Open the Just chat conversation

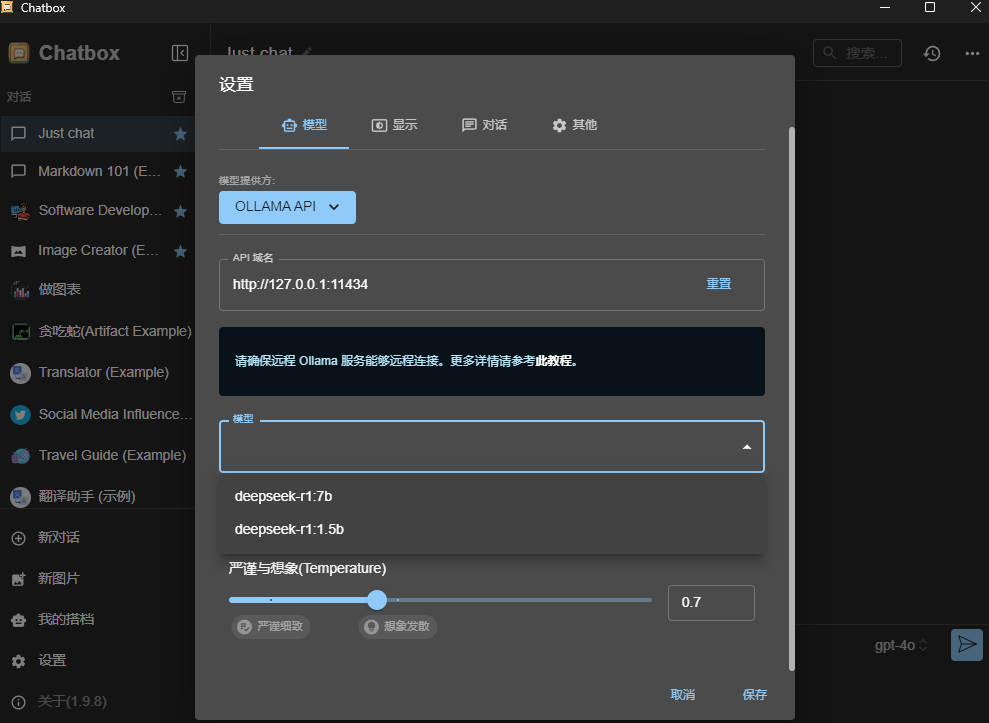pos(97,134)
